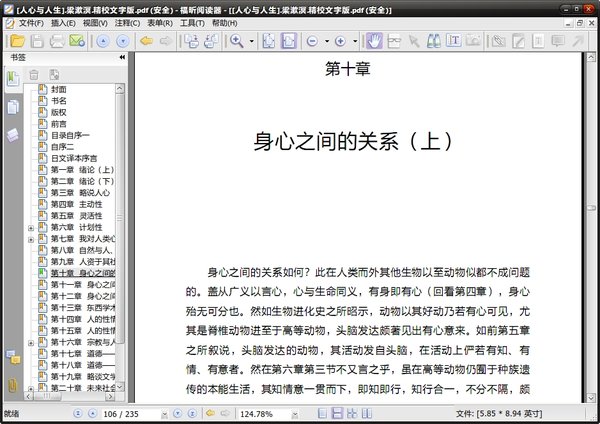Click the layers panel tab icon in sidebar

[x=13, y=135]
